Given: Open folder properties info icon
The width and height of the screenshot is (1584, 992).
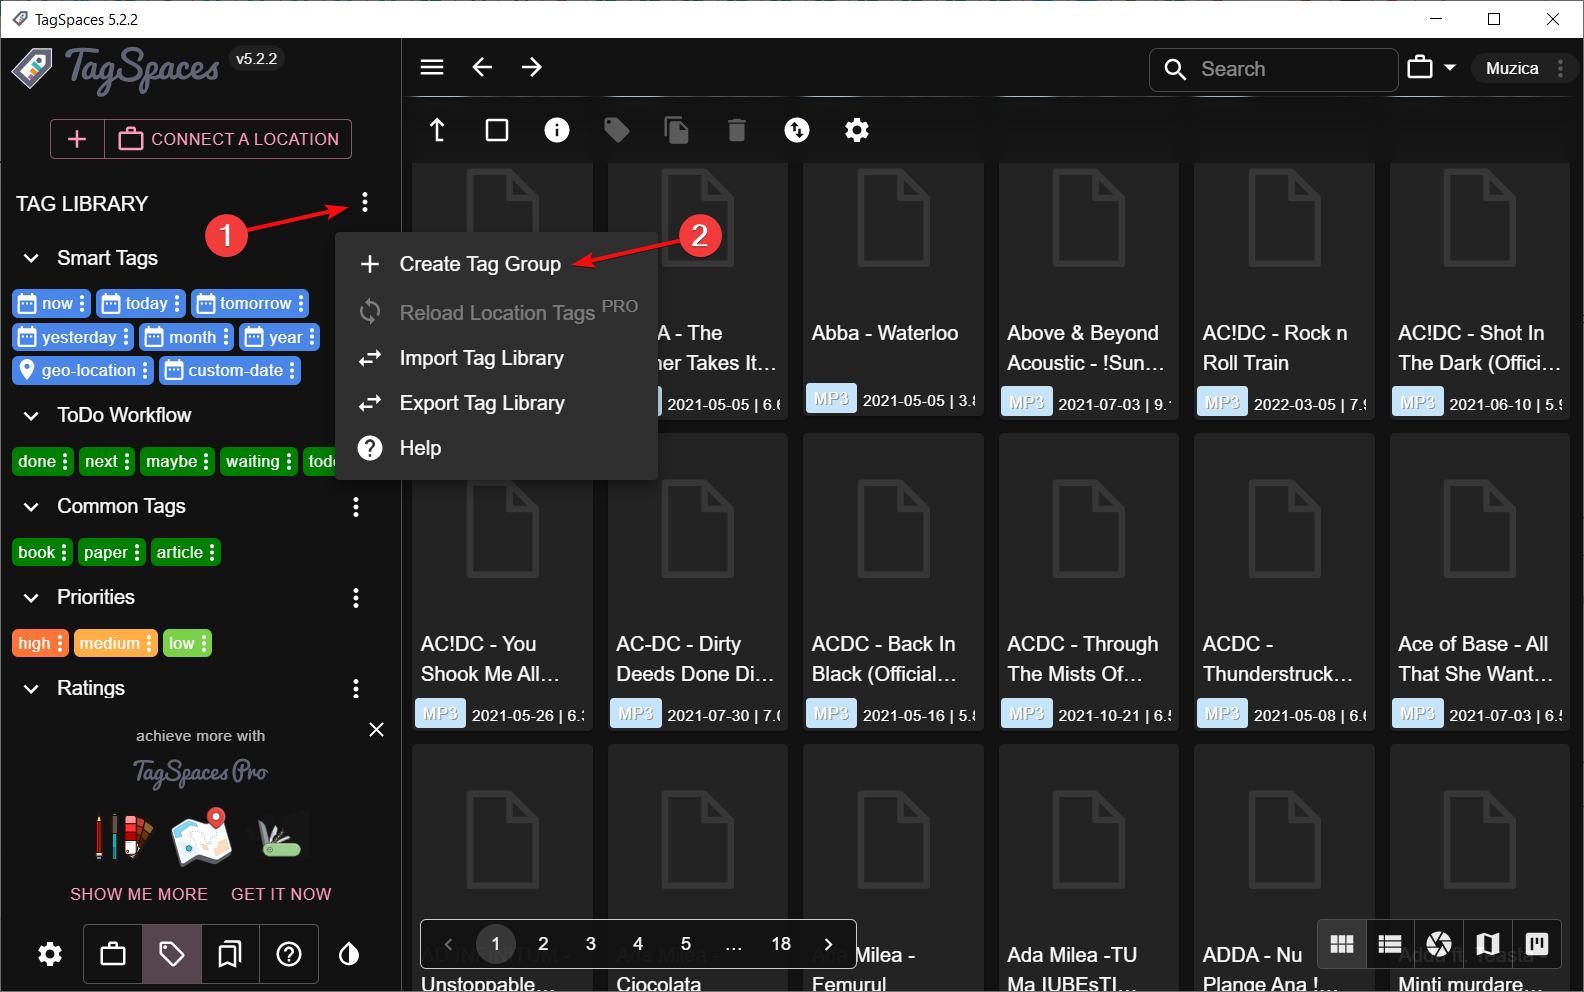Looking at the screenshot, I should click(x=557, y=130).
